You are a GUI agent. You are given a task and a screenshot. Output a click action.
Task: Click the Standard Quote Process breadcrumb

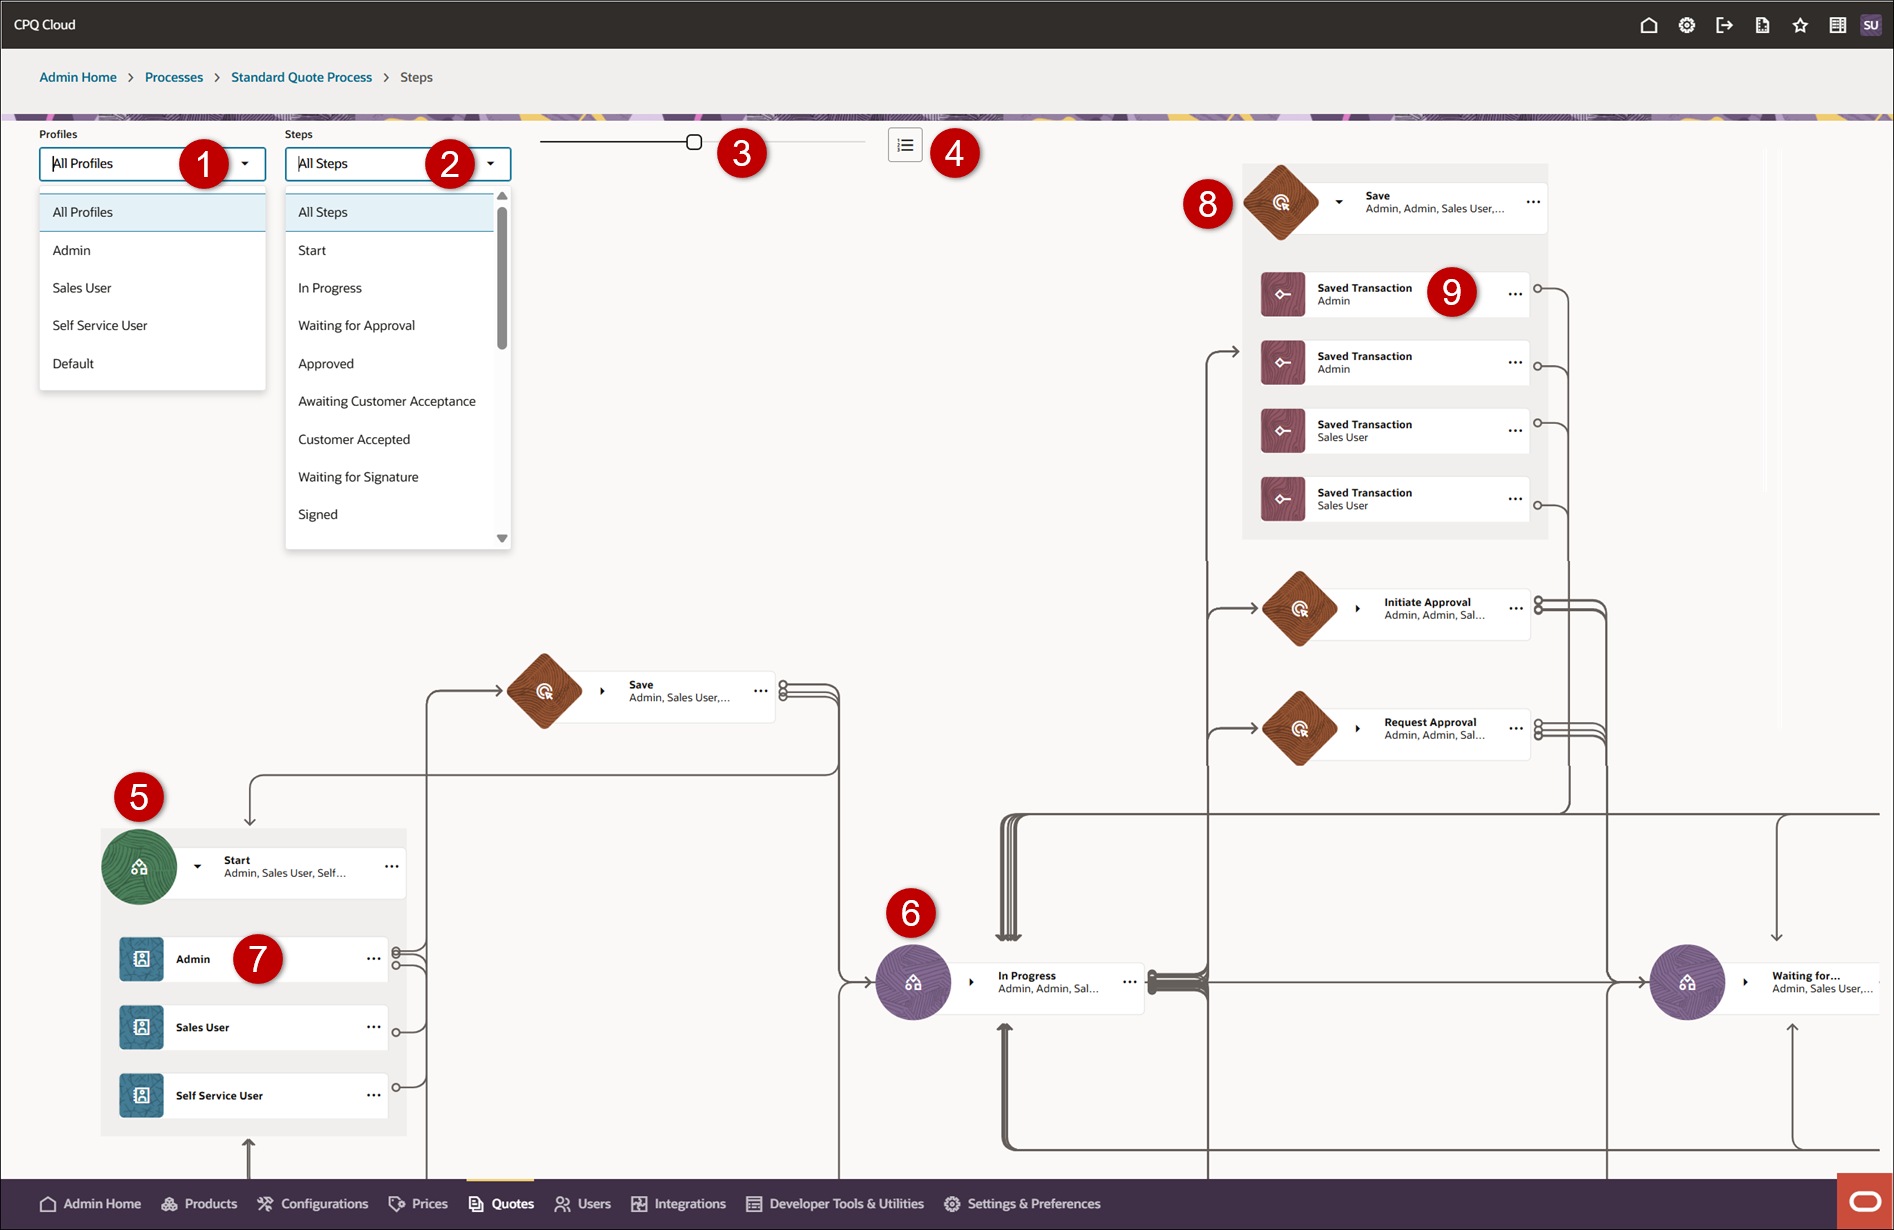301,77
